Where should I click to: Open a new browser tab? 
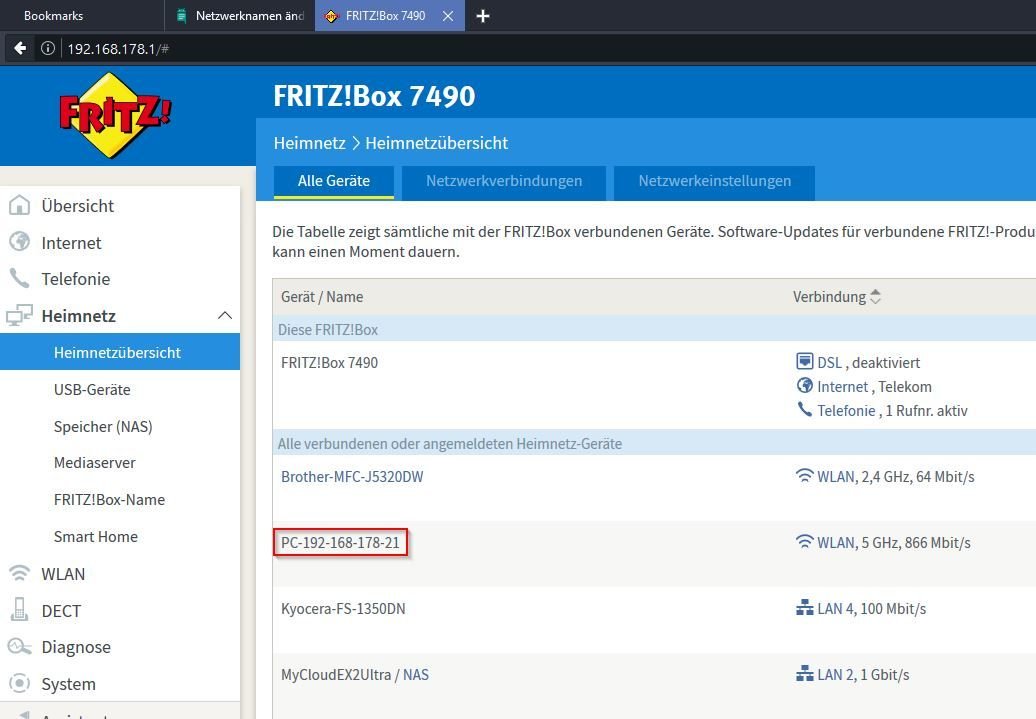click(483, 16)
